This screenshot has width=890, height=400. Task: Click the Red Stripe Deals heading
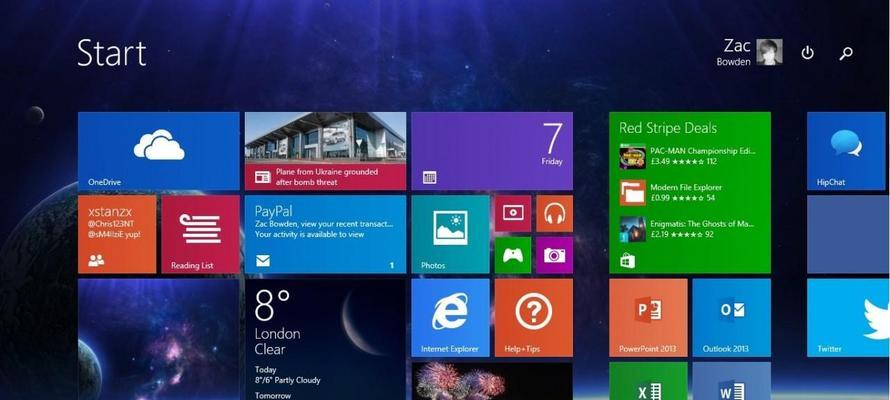(668, 128)
